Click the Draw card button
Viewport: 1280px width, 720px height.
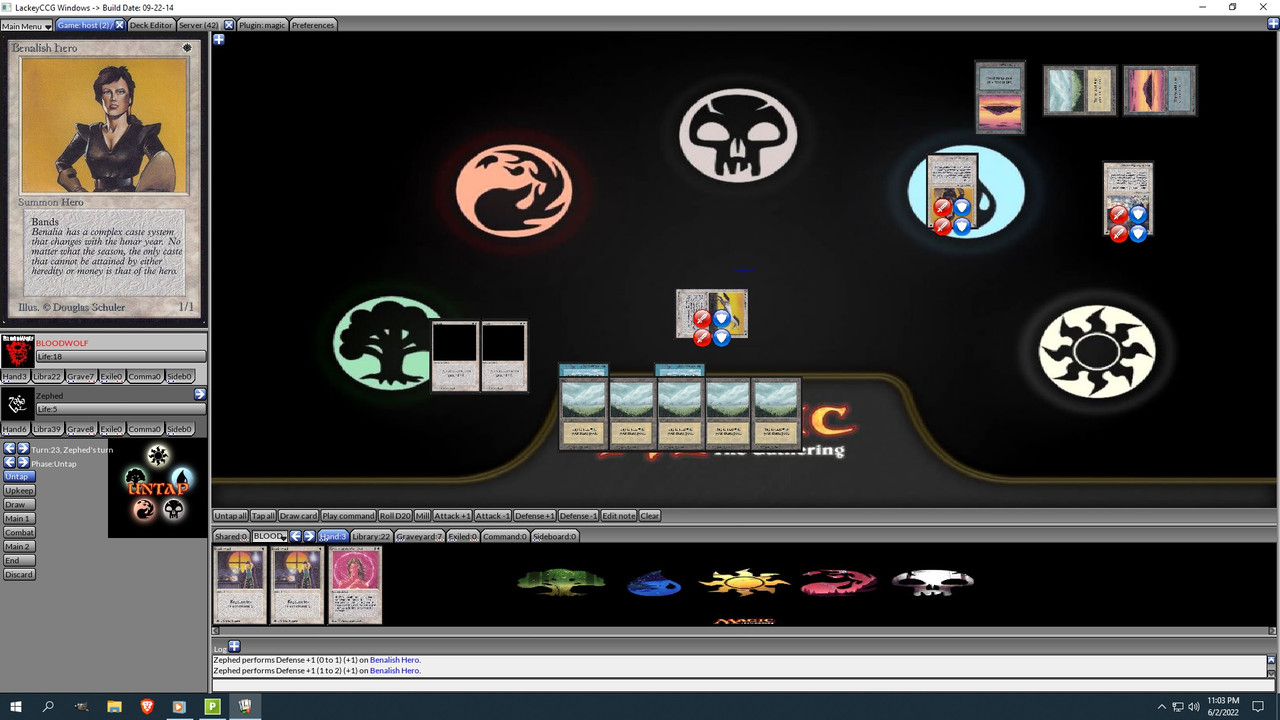click(x=298, y=516)
